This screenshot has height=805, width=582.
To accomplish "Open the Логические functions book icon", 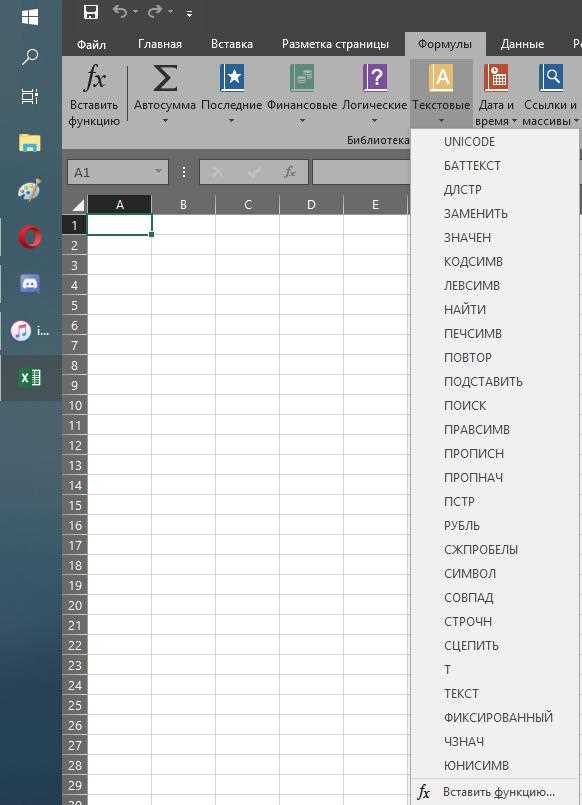I will click(x=375, y=78).
